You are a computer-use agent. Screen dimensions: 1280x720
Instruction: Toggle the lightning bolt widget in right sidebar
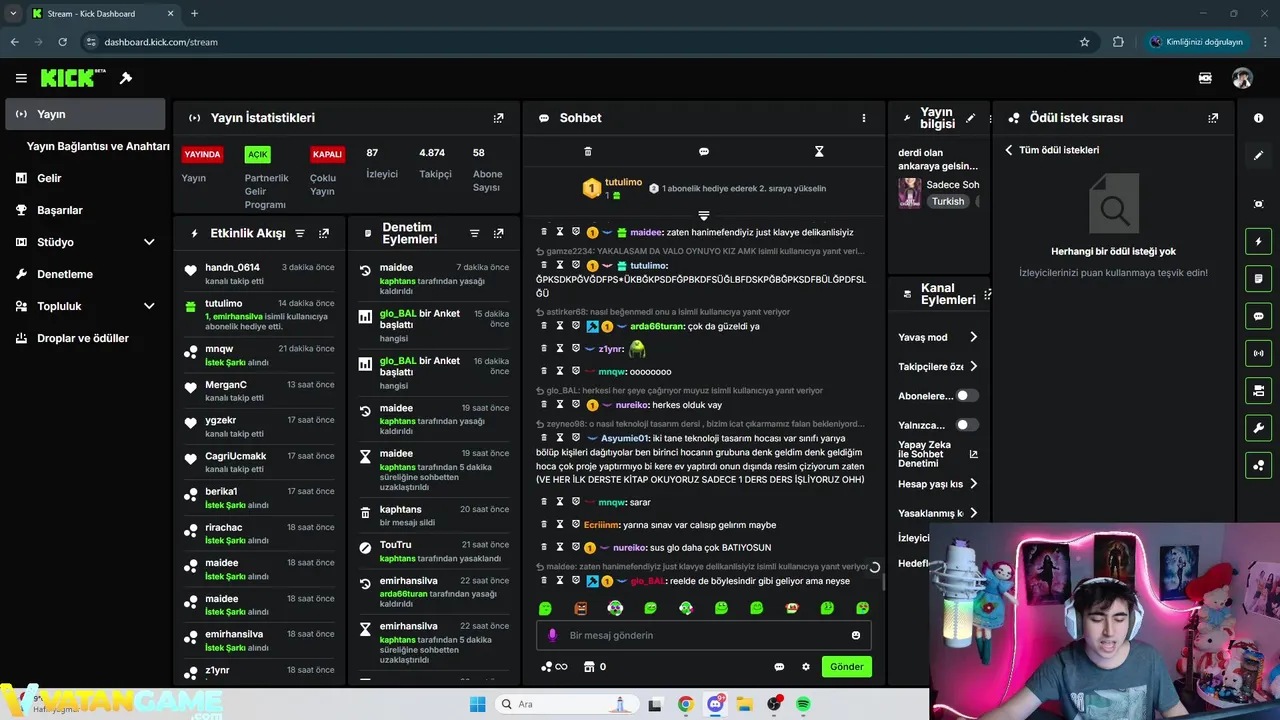click(1258, 241)
